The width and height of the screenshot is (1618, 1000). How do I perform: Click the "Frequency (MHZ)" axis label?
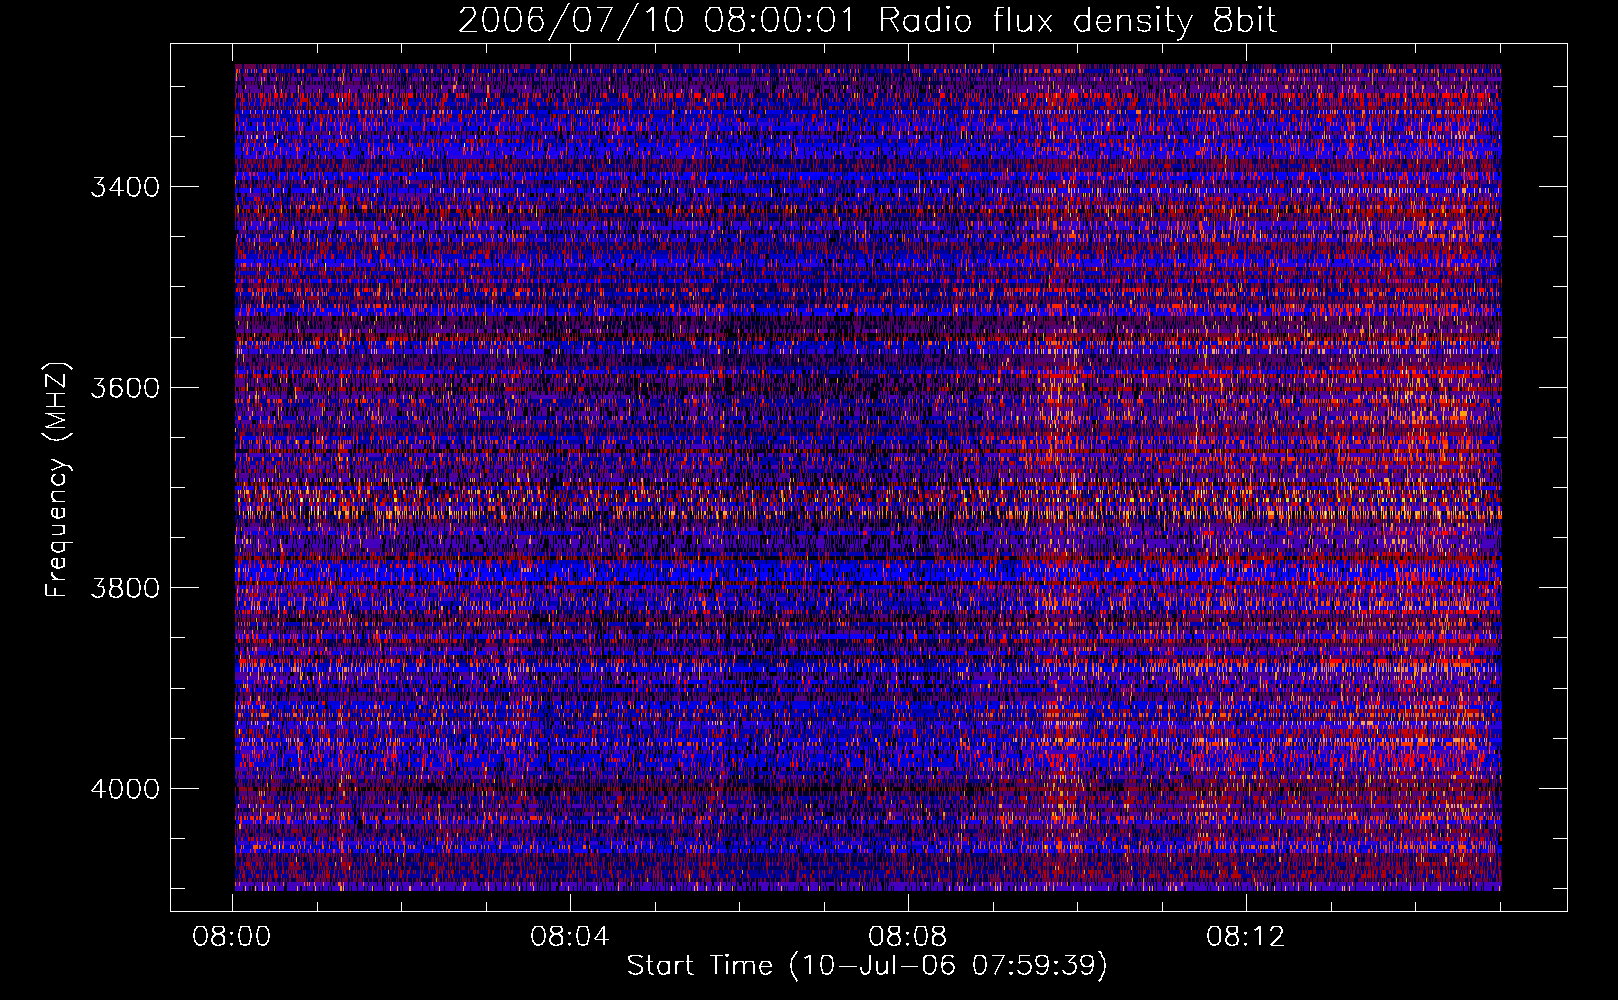[x=58, y=480]
